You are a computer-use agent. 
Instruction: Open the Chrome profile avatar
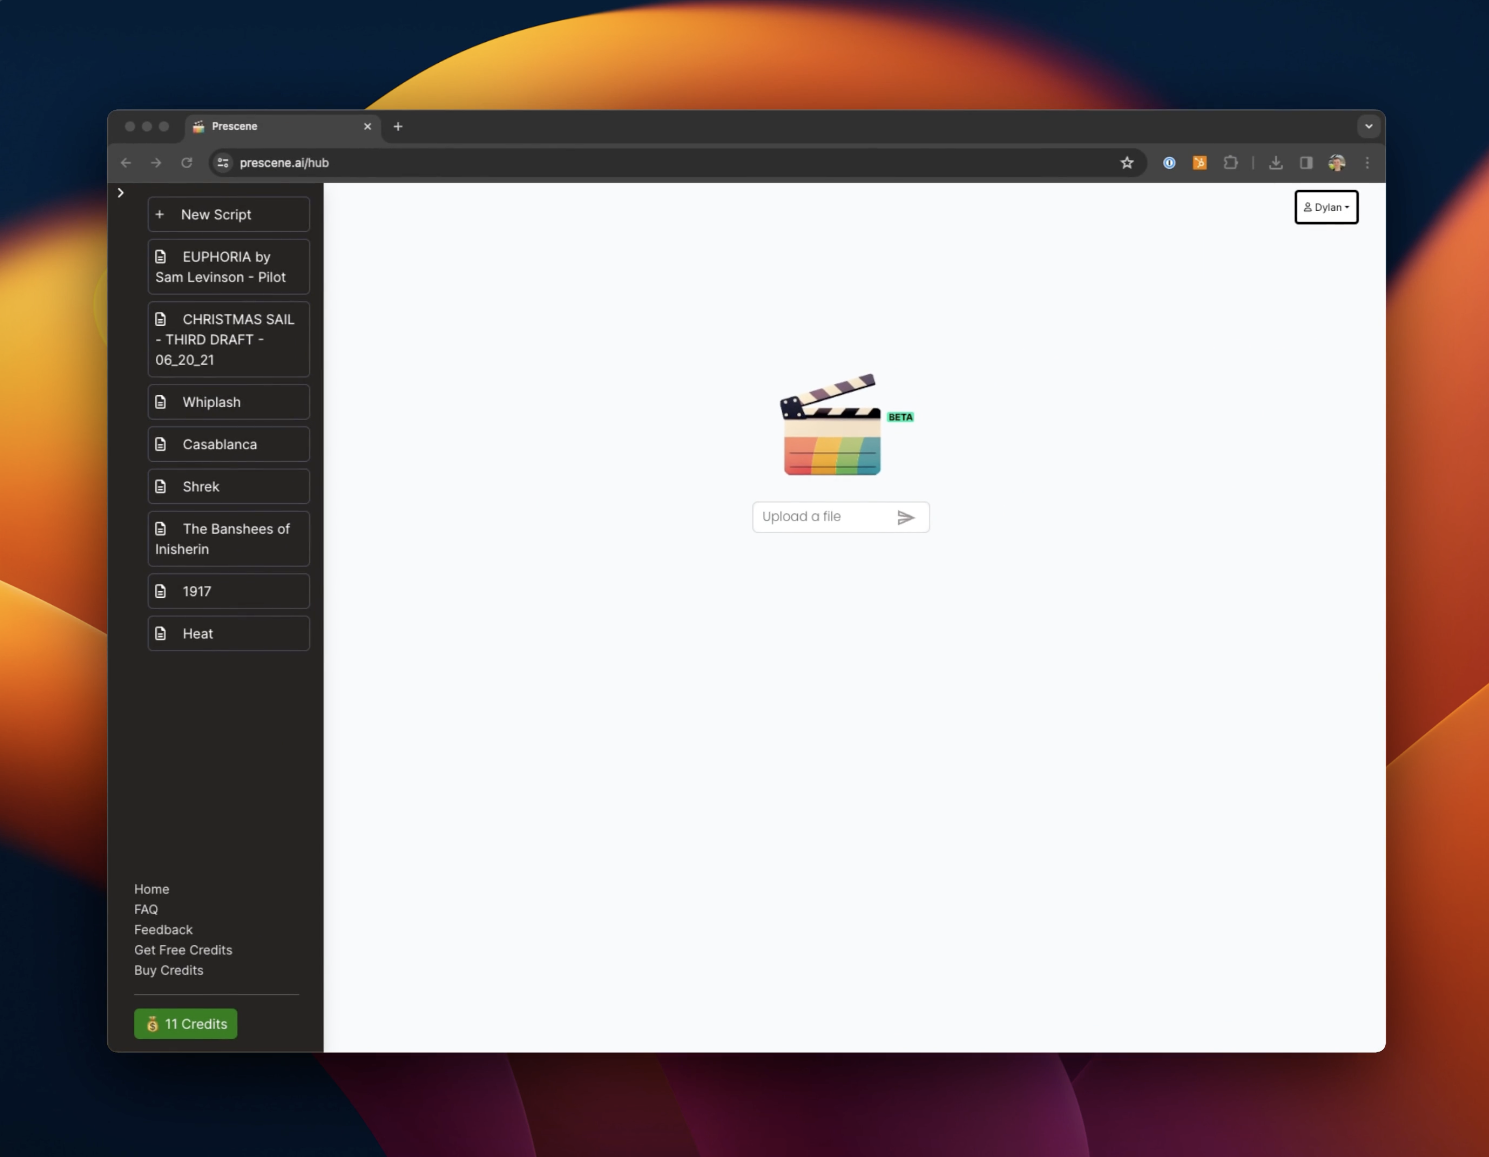point(1337,163)
